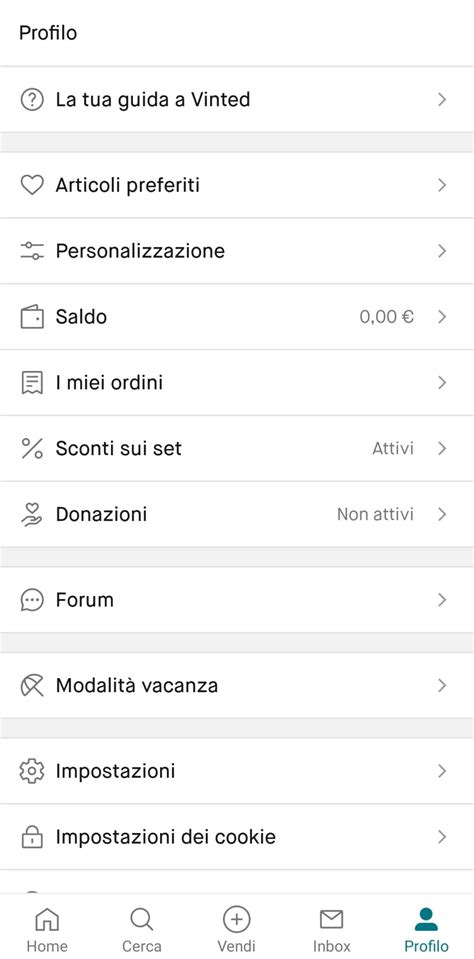The width and height of the screenshot is (474, 959).
Task: Expand the Impostazioni dei cookie chevron
Action: pos(442,837)
